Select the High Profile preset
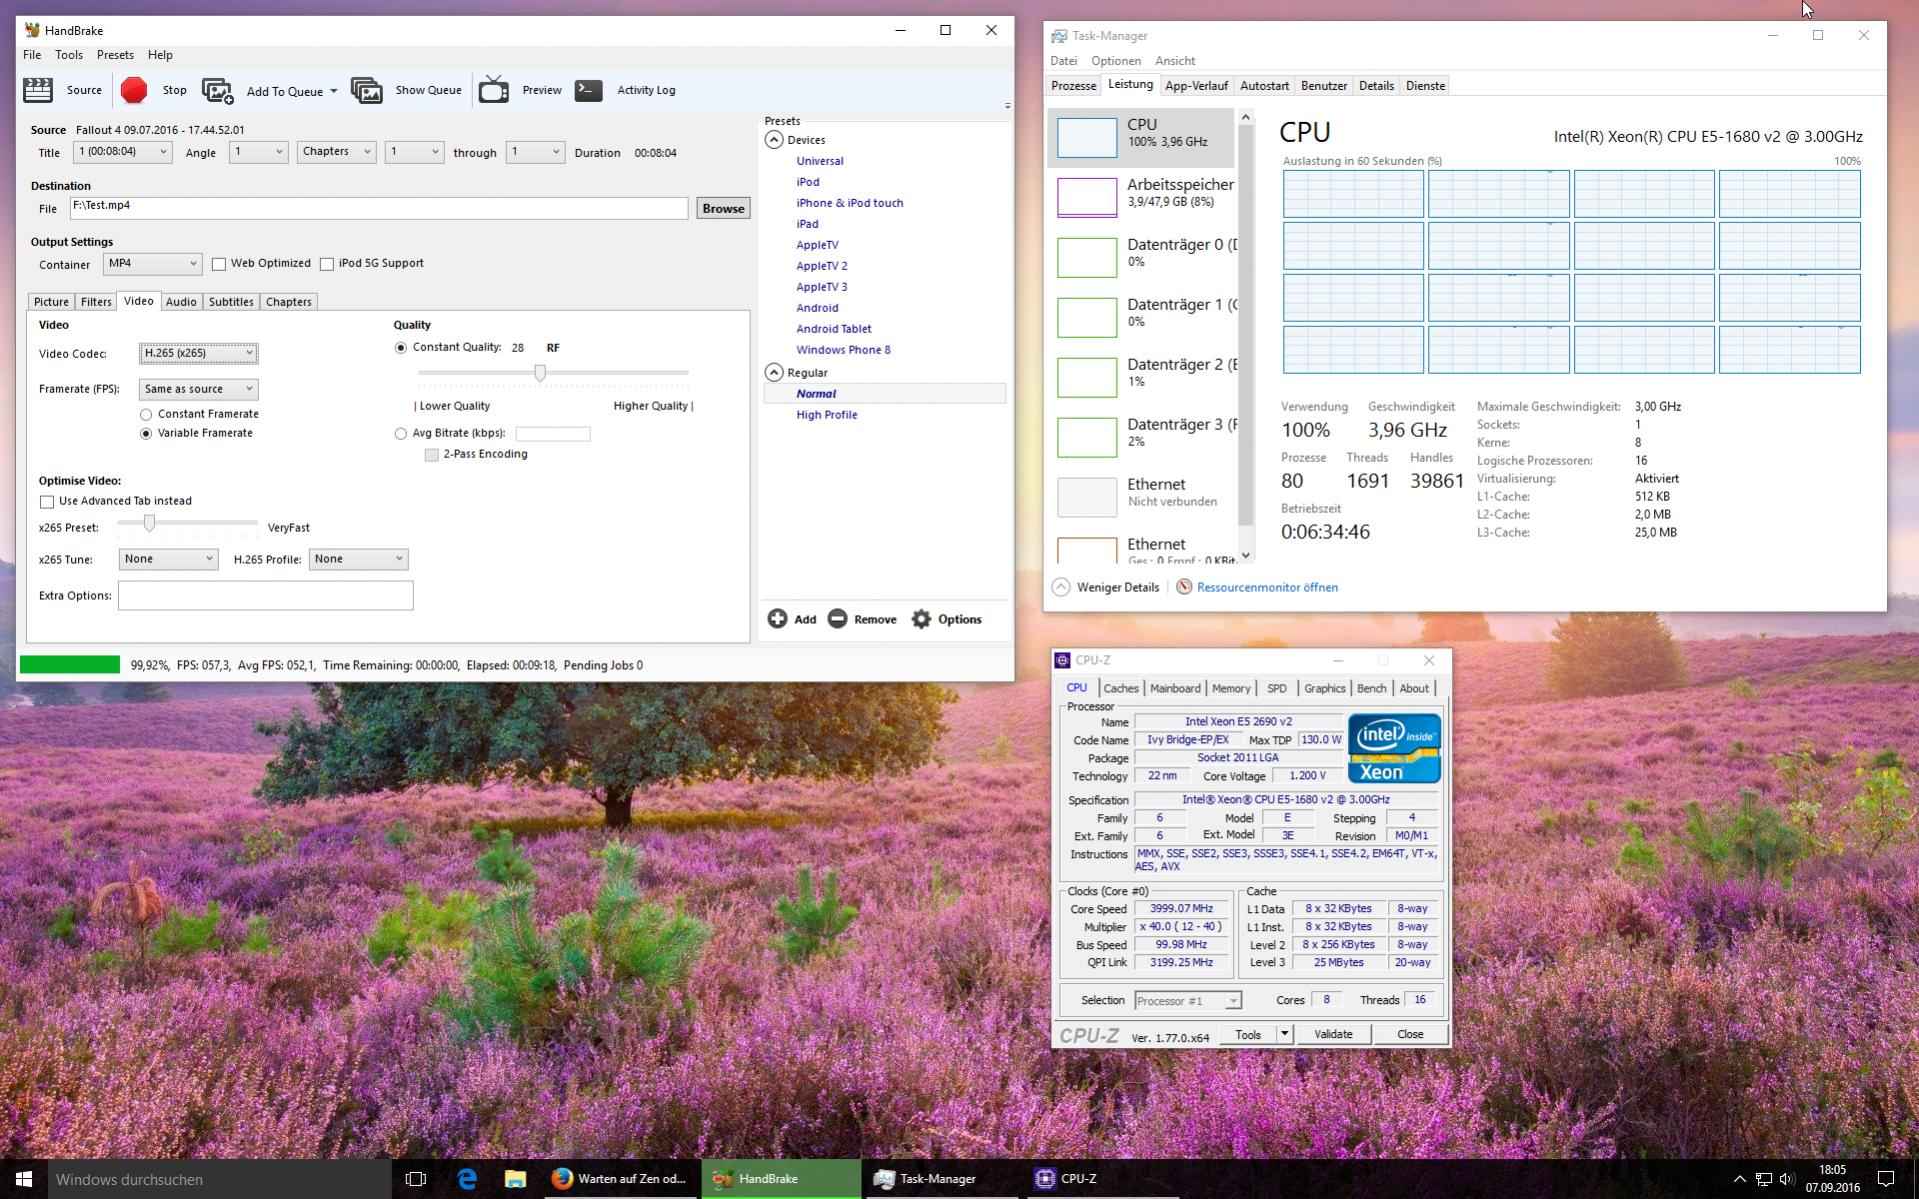Viewport: 1919px width, 1199px height. [x=826, y=415]
